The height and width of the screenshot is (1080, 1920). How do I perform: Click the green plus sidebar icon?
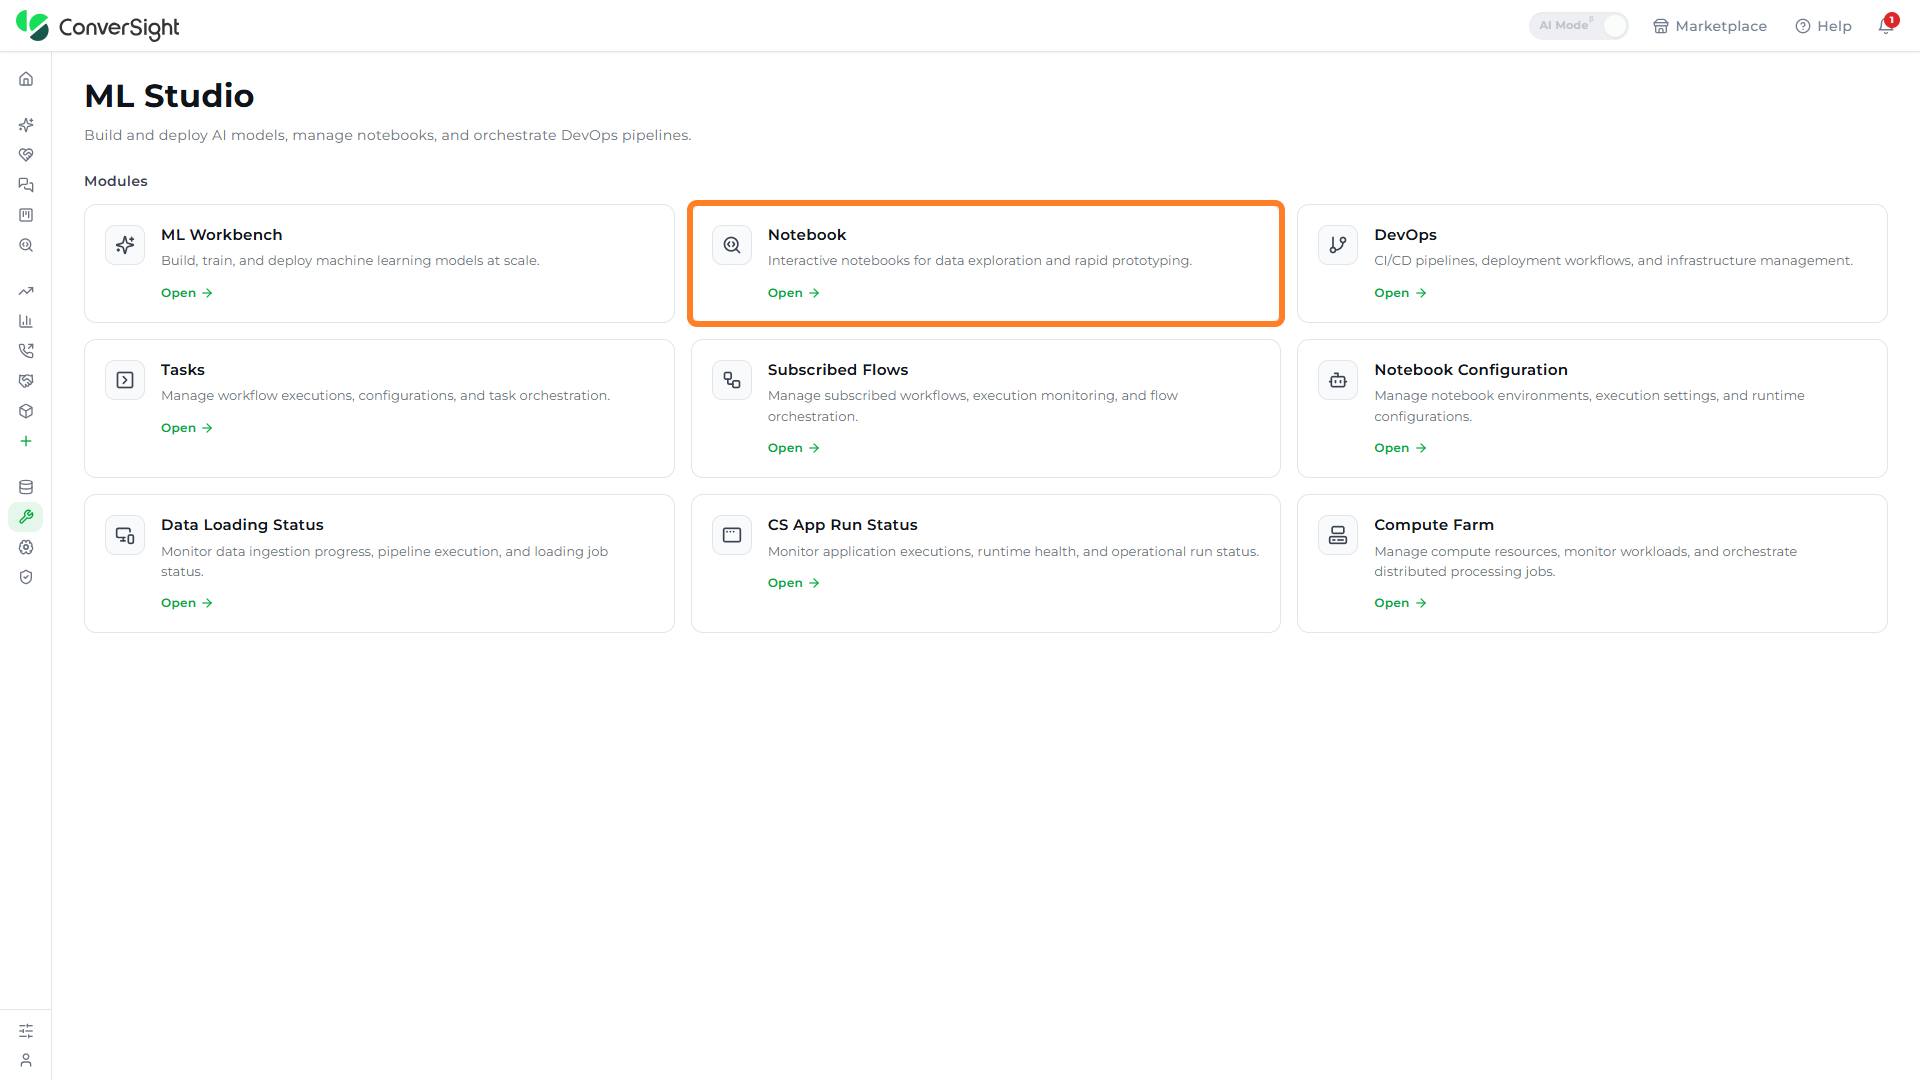[26, 441]
